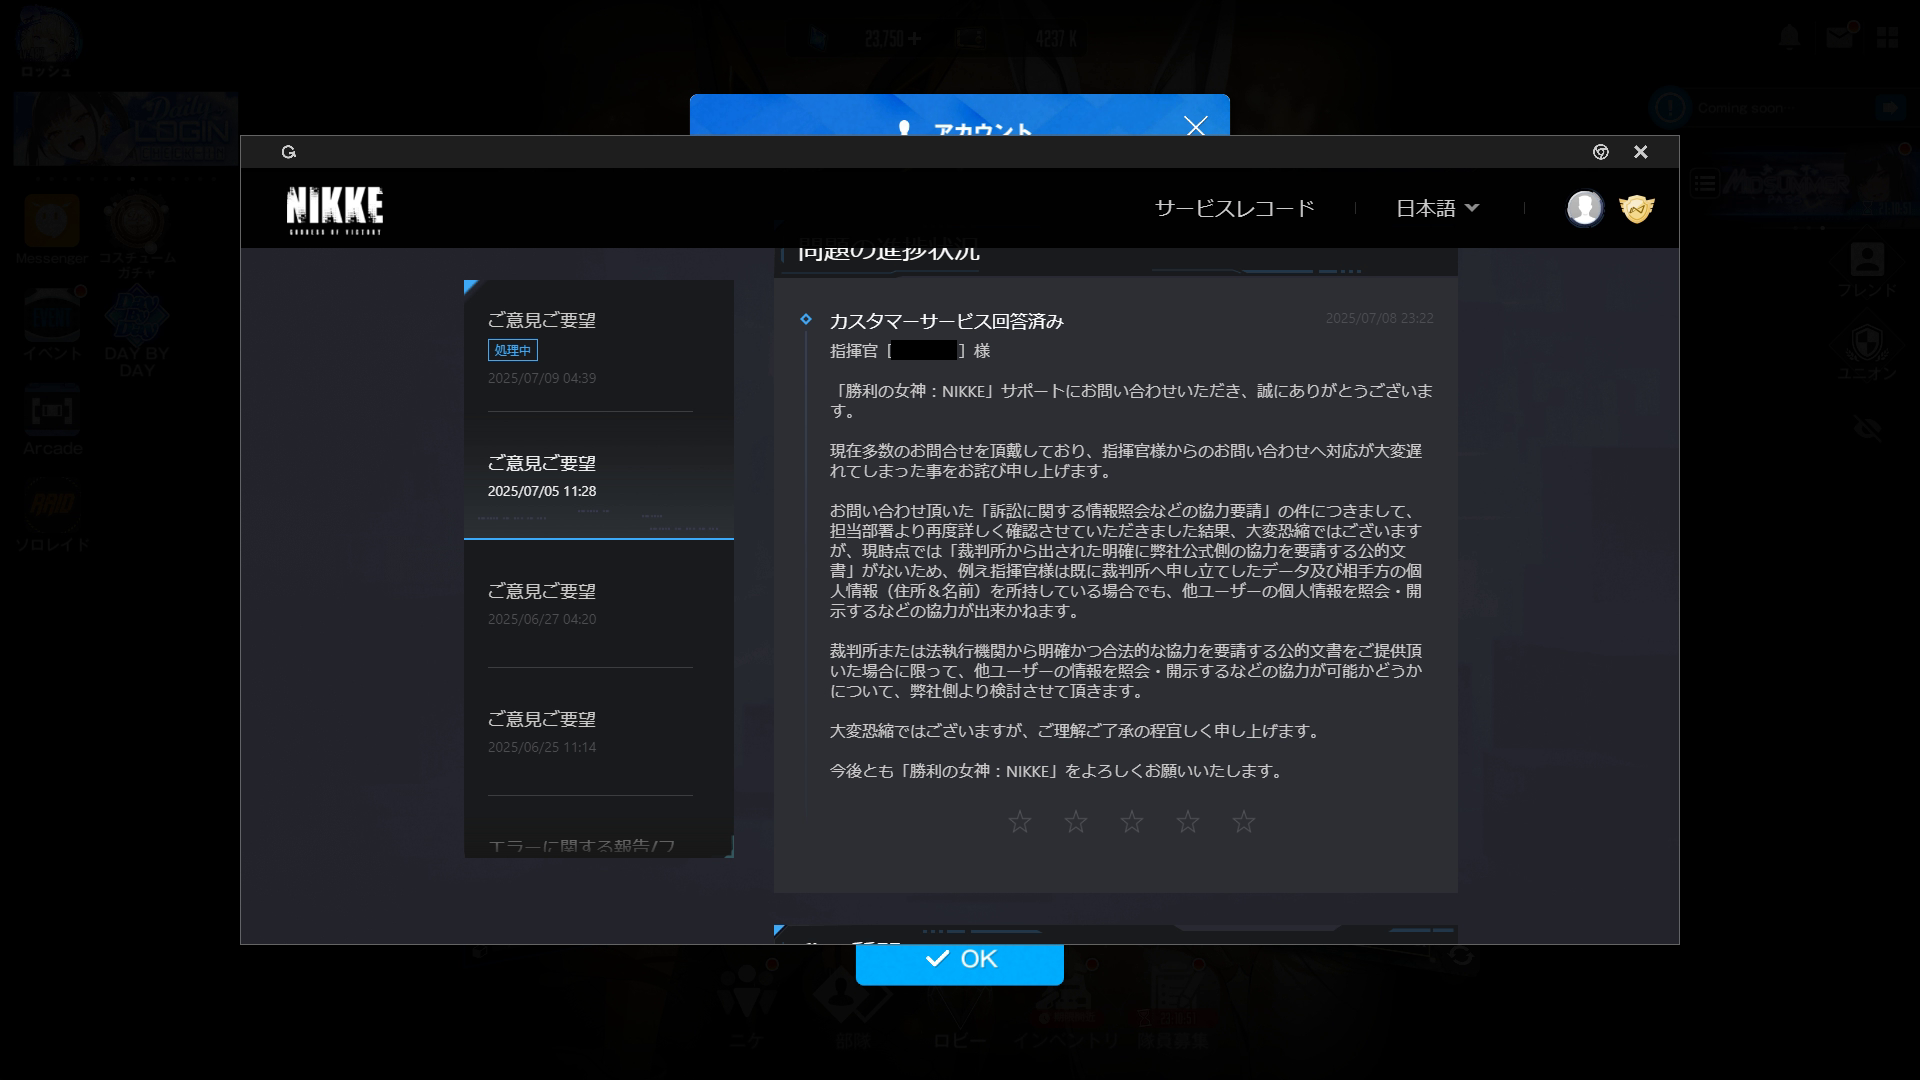Viewport: 1920px width, 1080px height.
Task: Open ユニオン icon on game right side
Action: 1867,352
